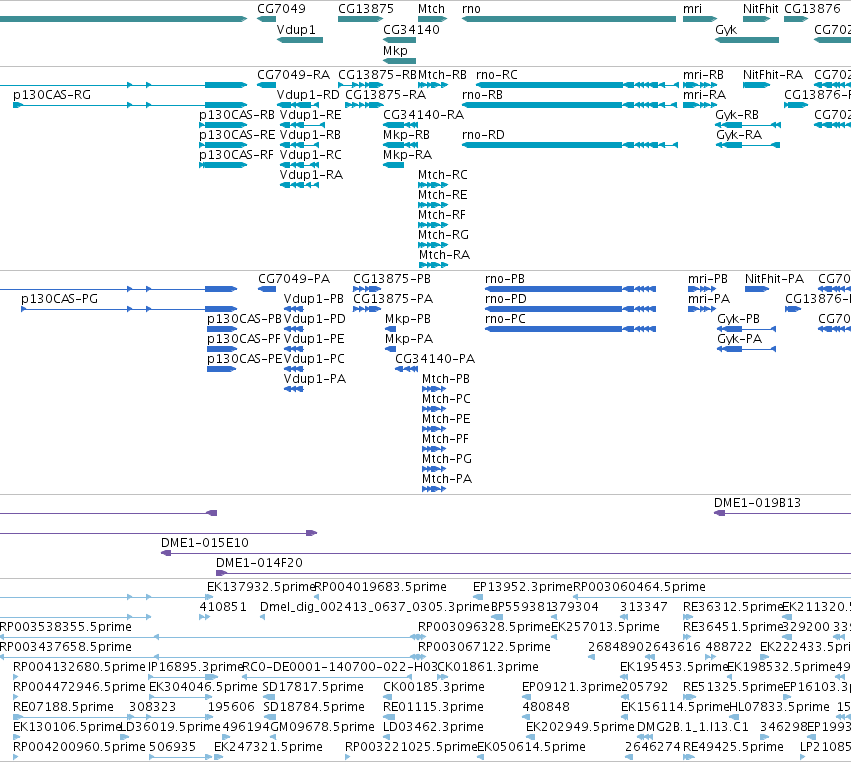The width and height of the screenshot is (851, 762).
Task: Select the CG34140 gene label
Action: tap(411, 30)
